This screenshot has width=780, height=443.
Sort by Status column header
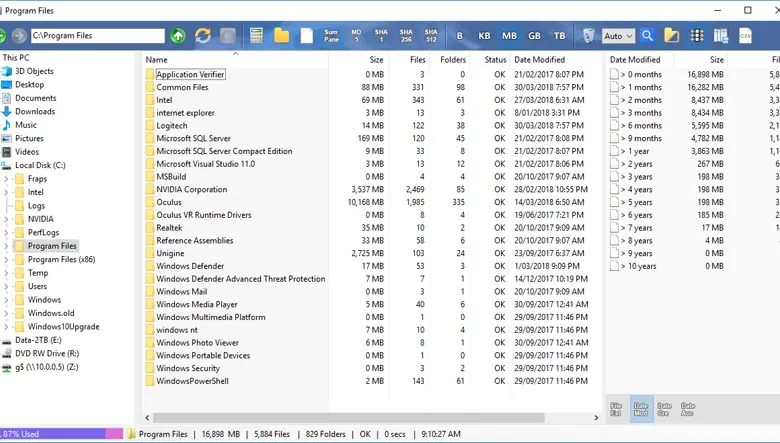(x=495, y=60)
